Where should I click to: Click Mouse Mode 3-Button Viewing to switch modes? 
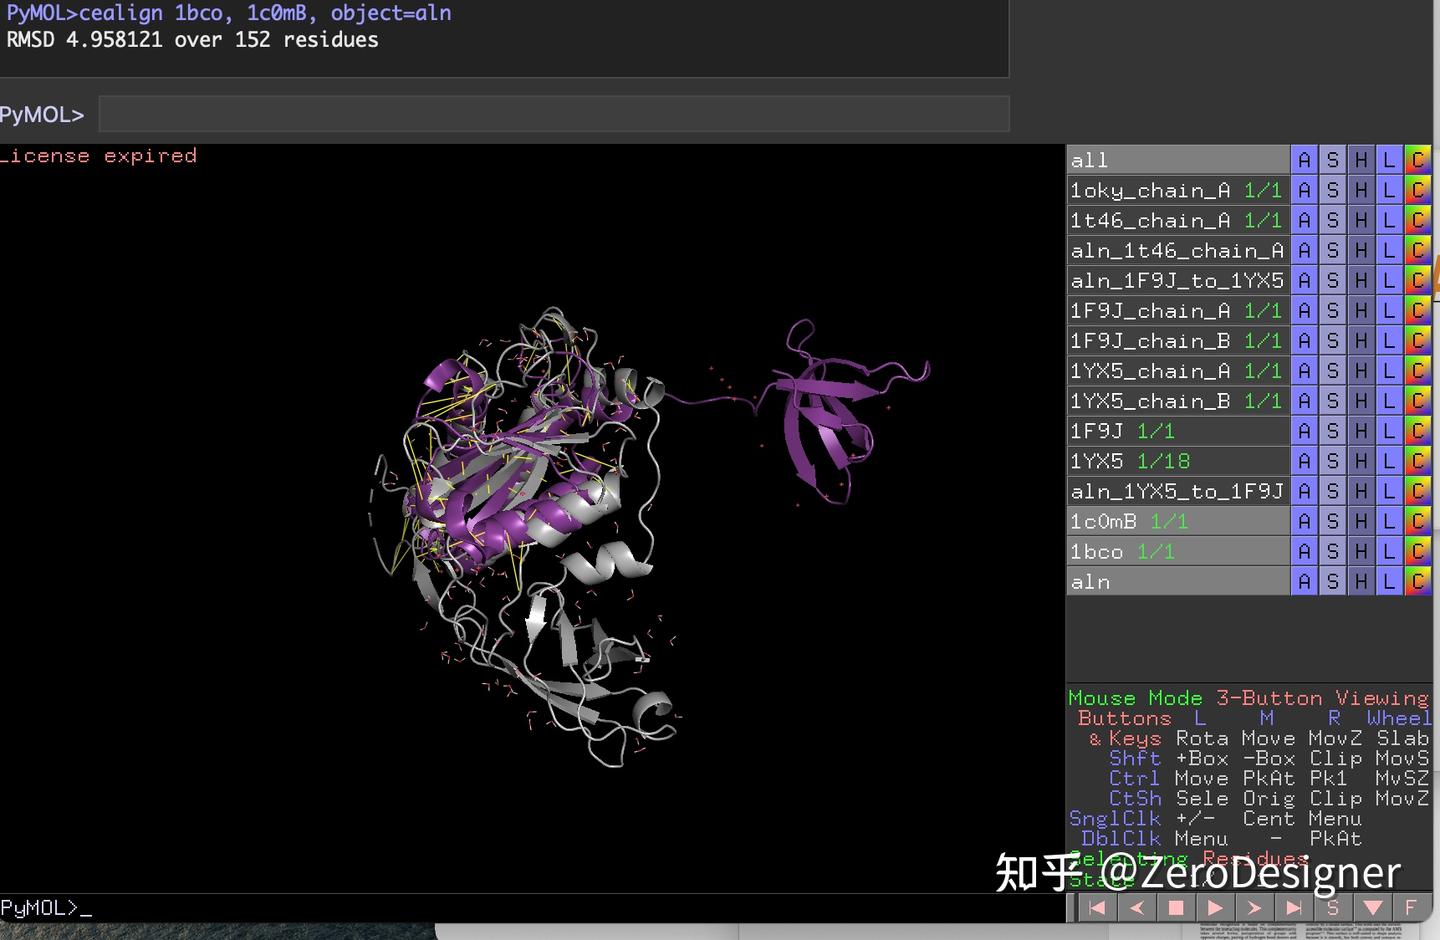tap(1247, 697)
